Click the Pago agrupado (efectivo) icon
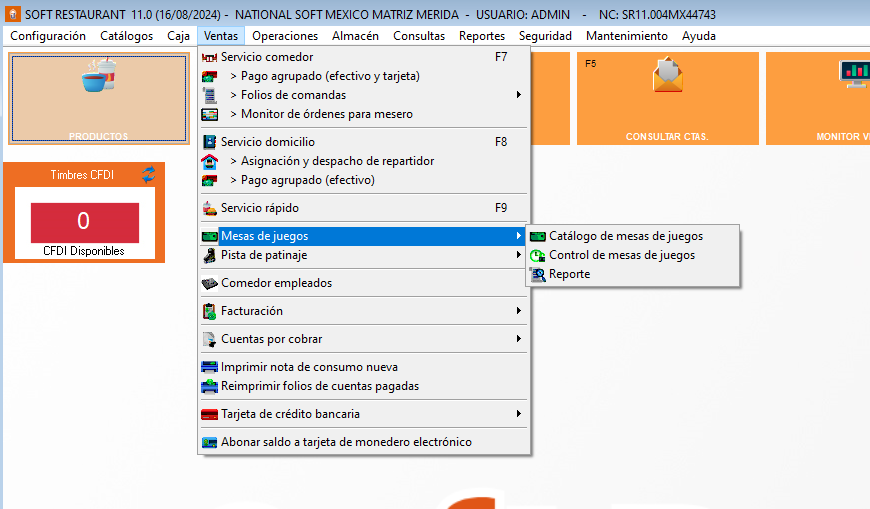Image resolution: width=870 pixels, height=509 pixels. pyautogui.click(x=209, y=180)
